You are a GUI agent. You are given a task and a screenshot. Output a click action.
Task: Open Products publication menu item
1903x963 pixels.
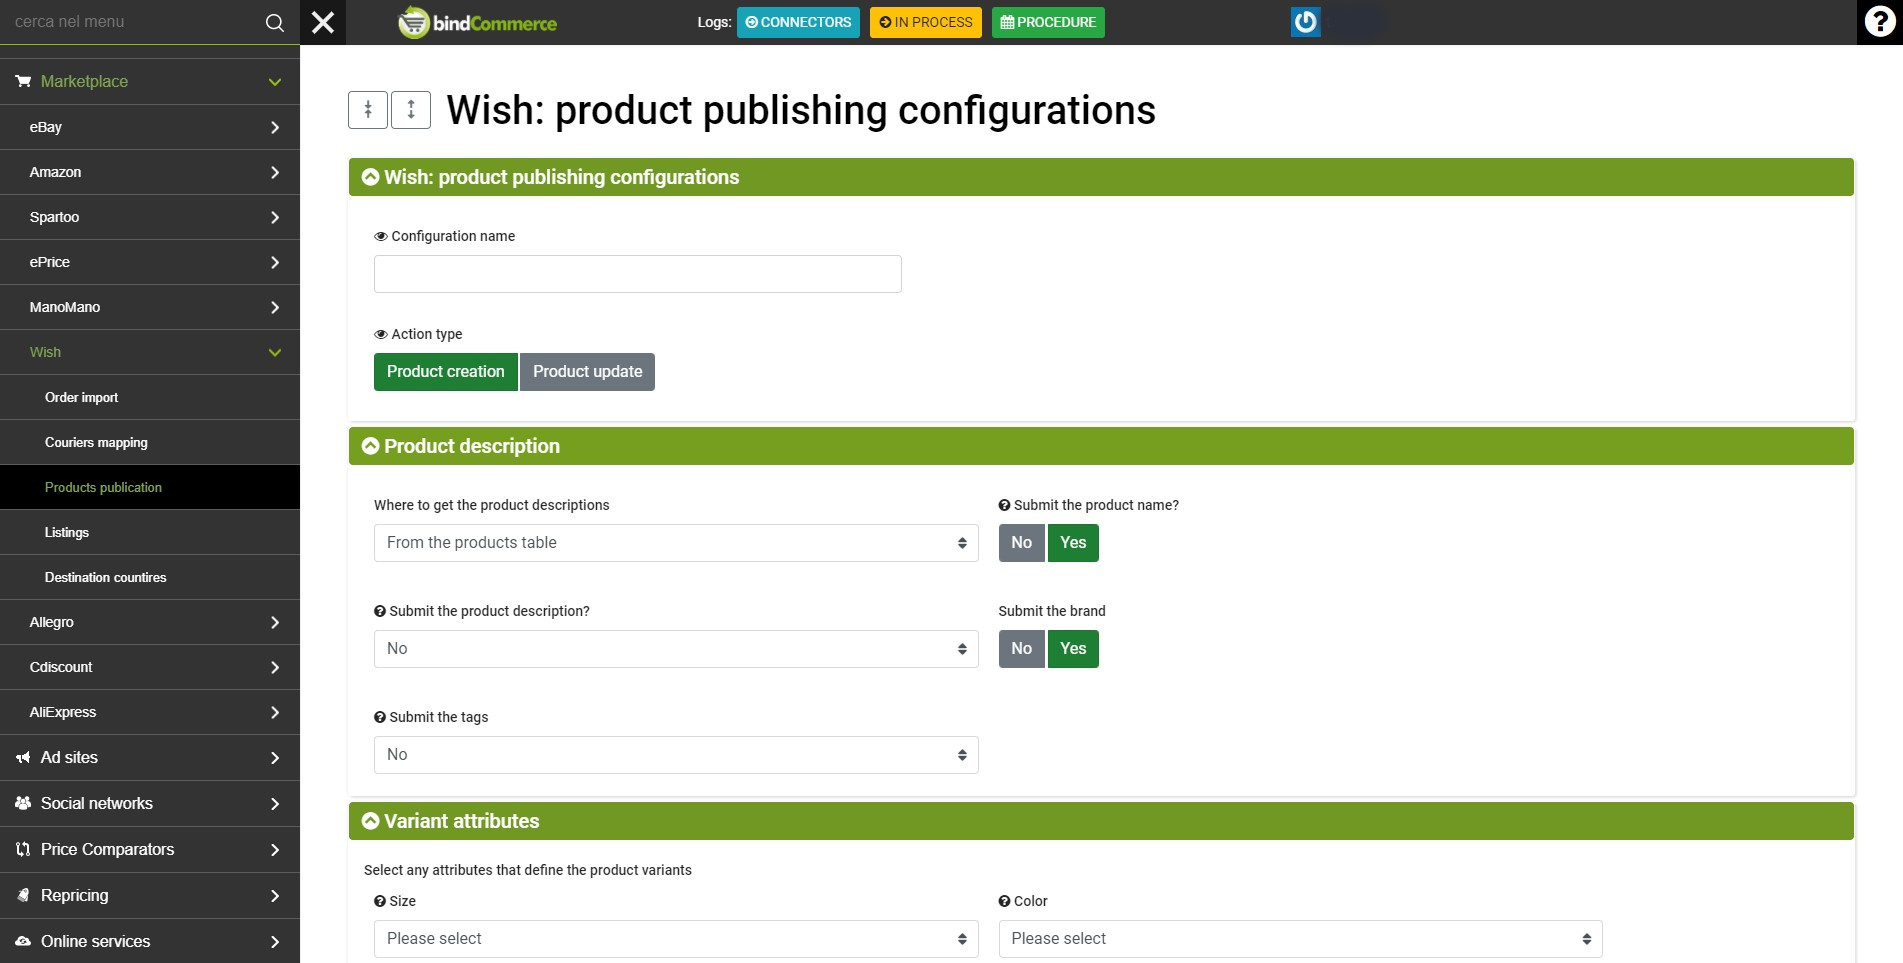pos(150,487)
